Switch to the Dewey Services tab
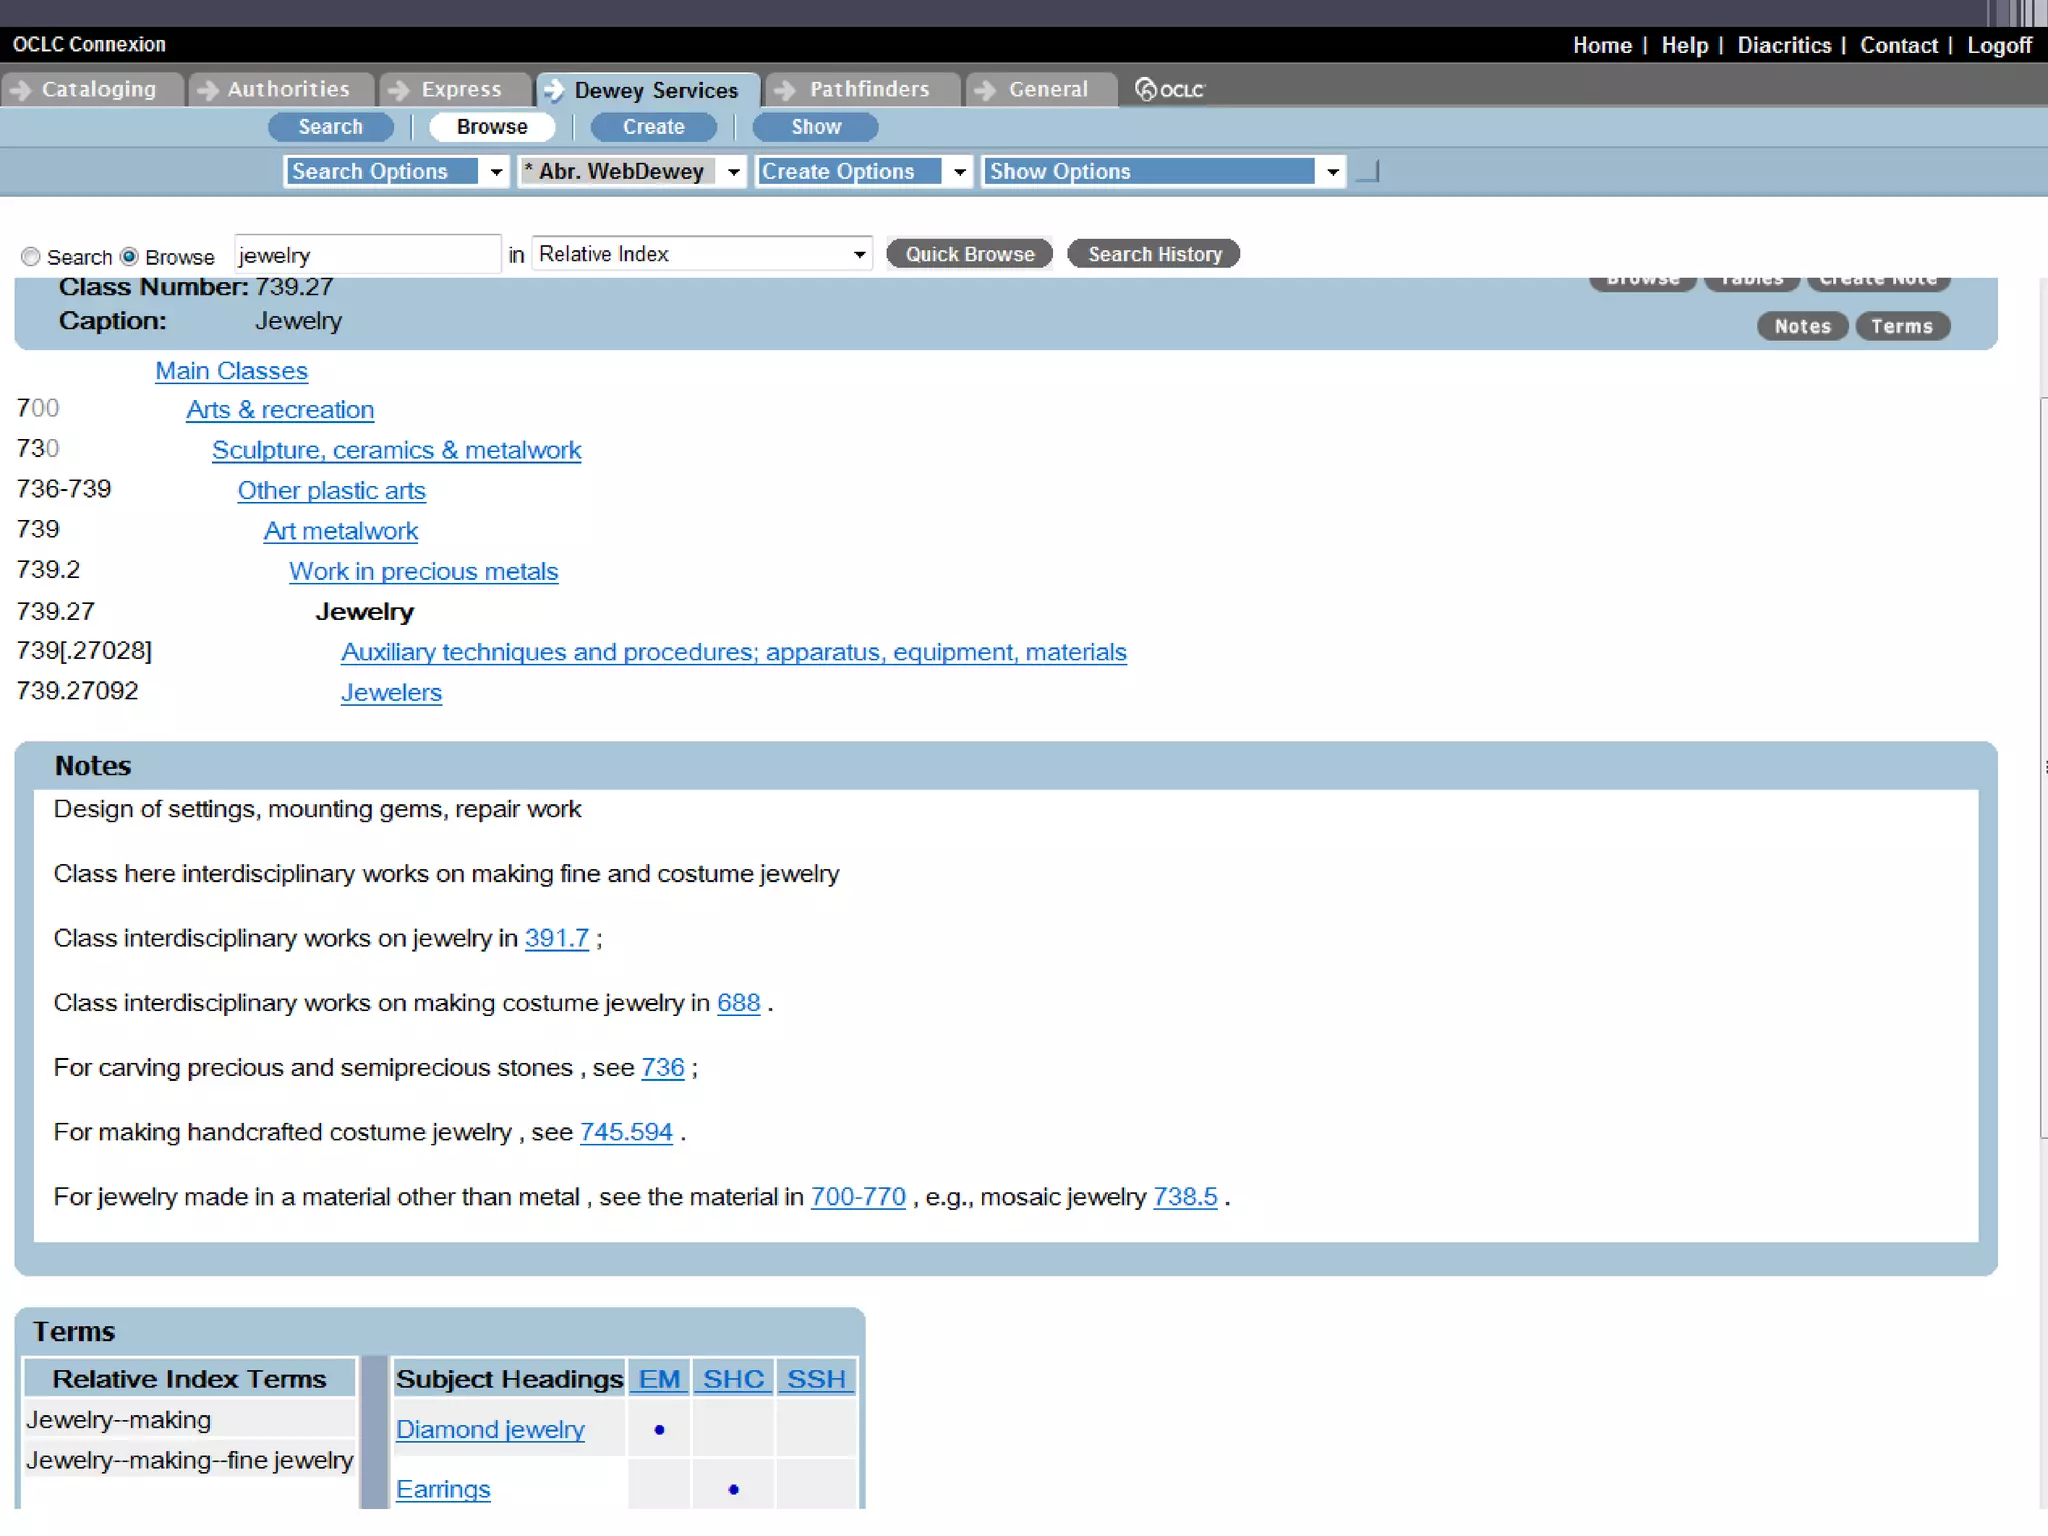 click(x=655, y=90)
